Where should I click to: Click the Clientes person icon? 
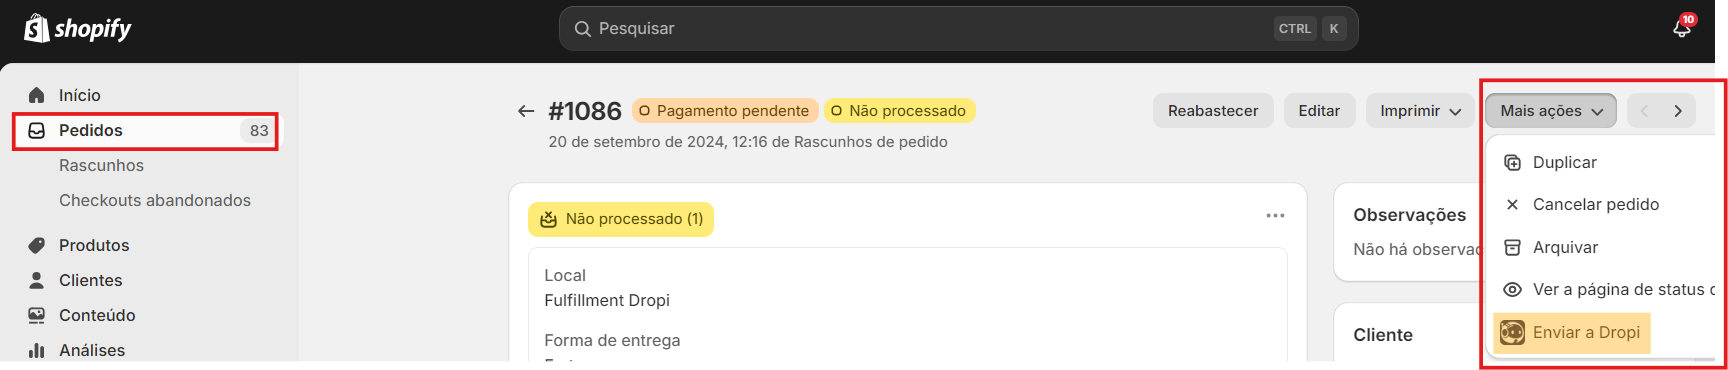(37, 280)
